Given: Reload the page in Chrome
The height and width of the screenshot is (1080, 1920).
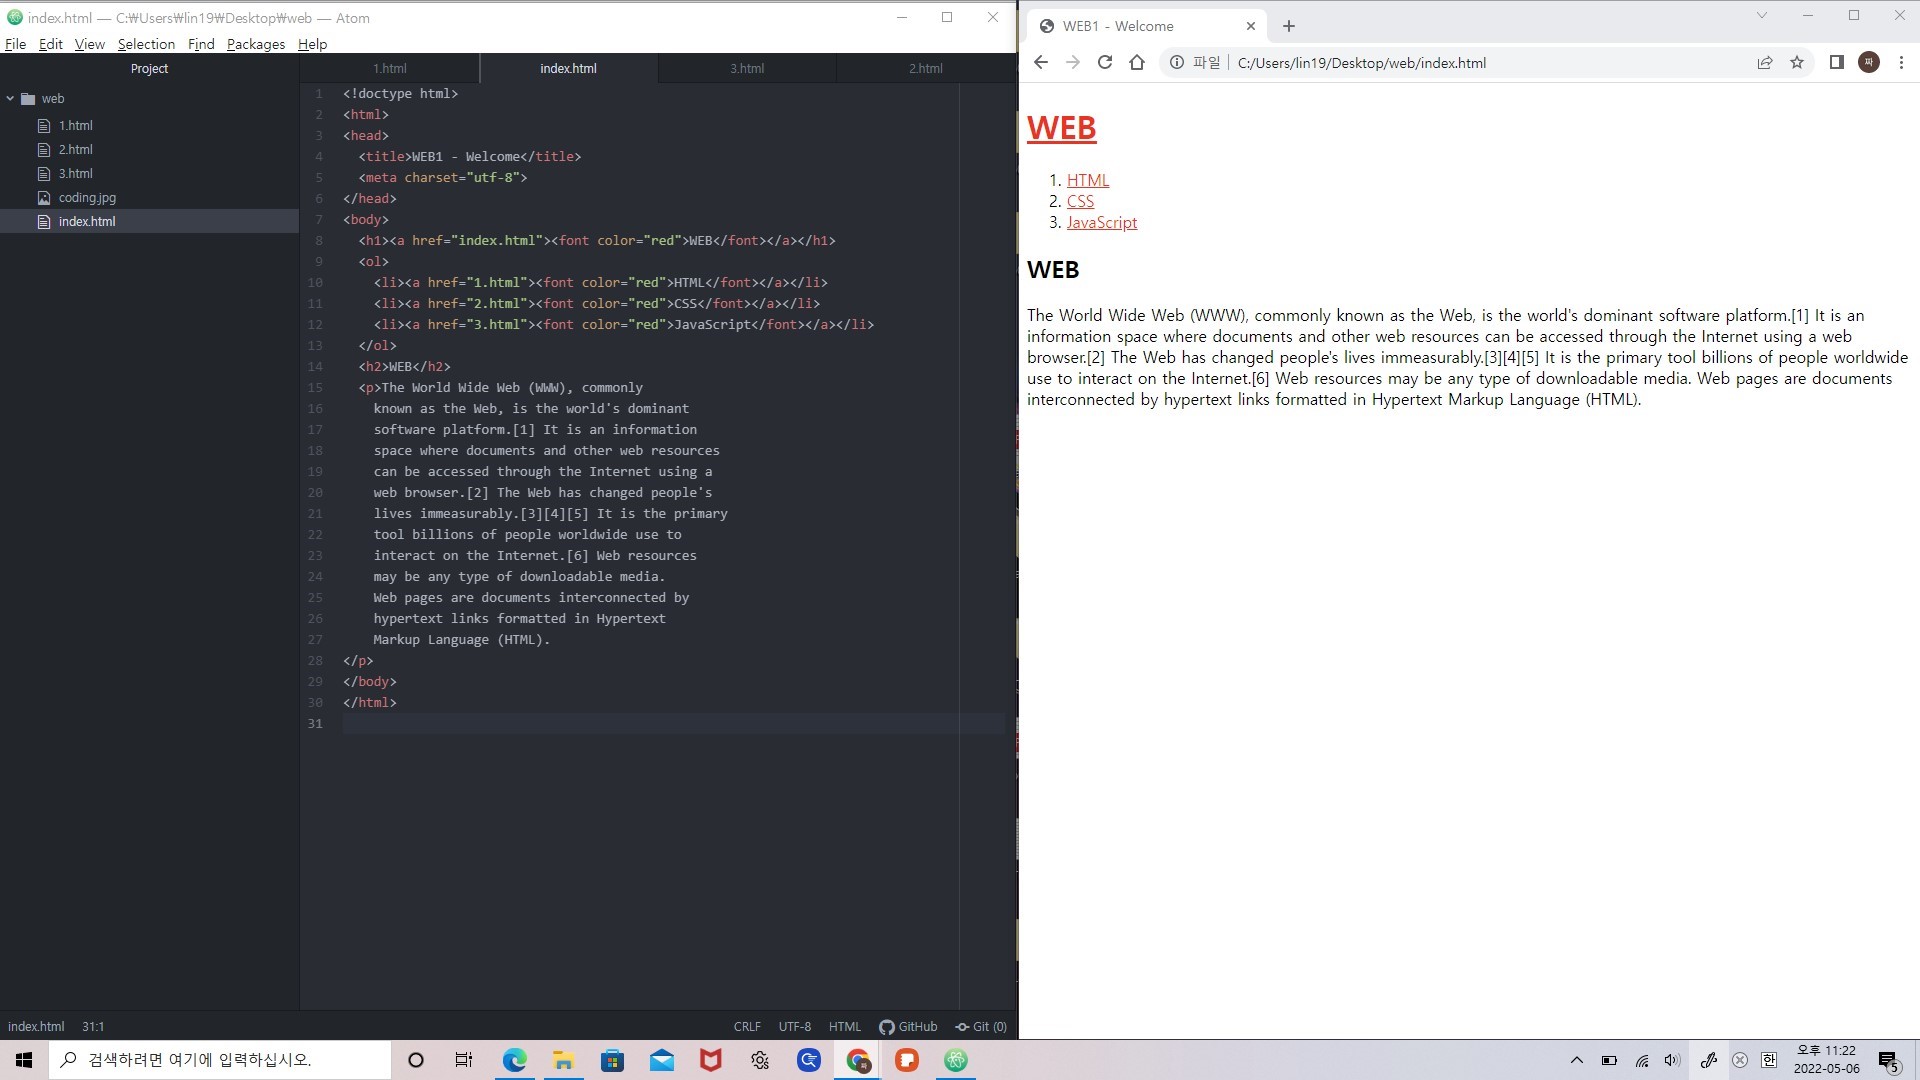Looking at the screenshot, I should click(1105, 62).
